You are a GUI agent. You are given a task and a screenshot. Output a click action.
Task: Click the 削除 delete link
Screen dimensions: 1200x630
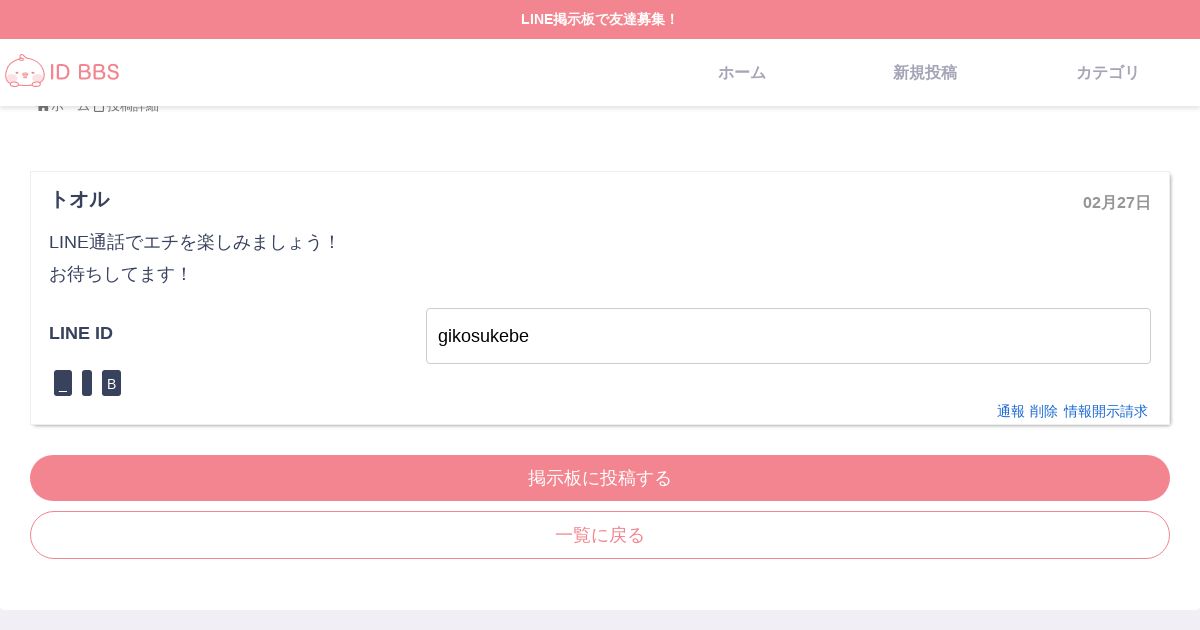click(x=1044, y=411)
